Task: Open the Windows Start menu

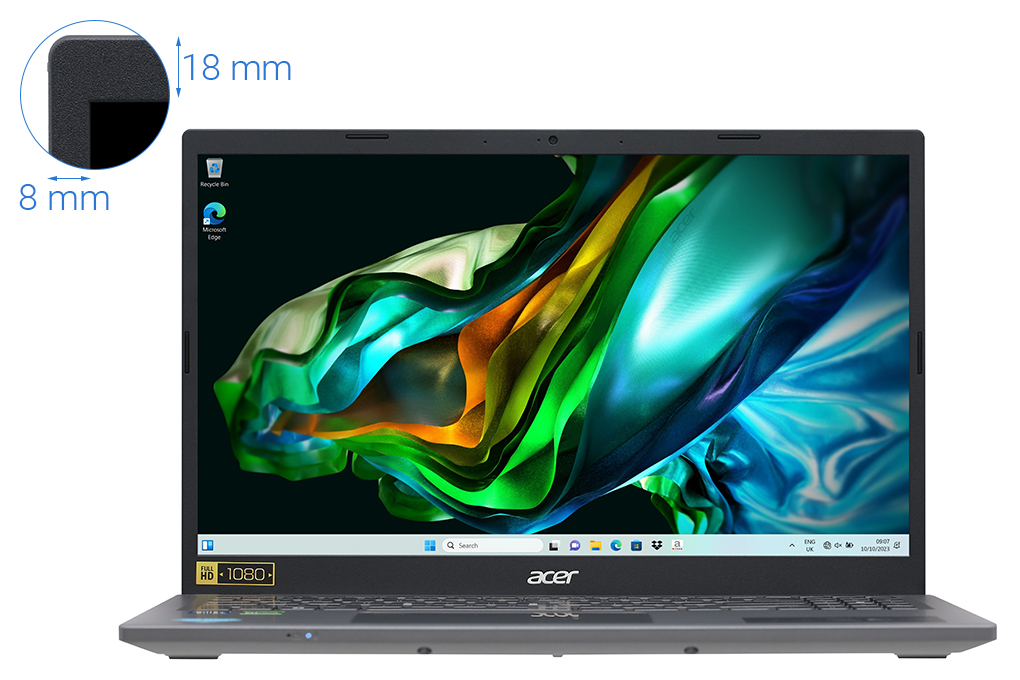Action: (x=430, y=545)
